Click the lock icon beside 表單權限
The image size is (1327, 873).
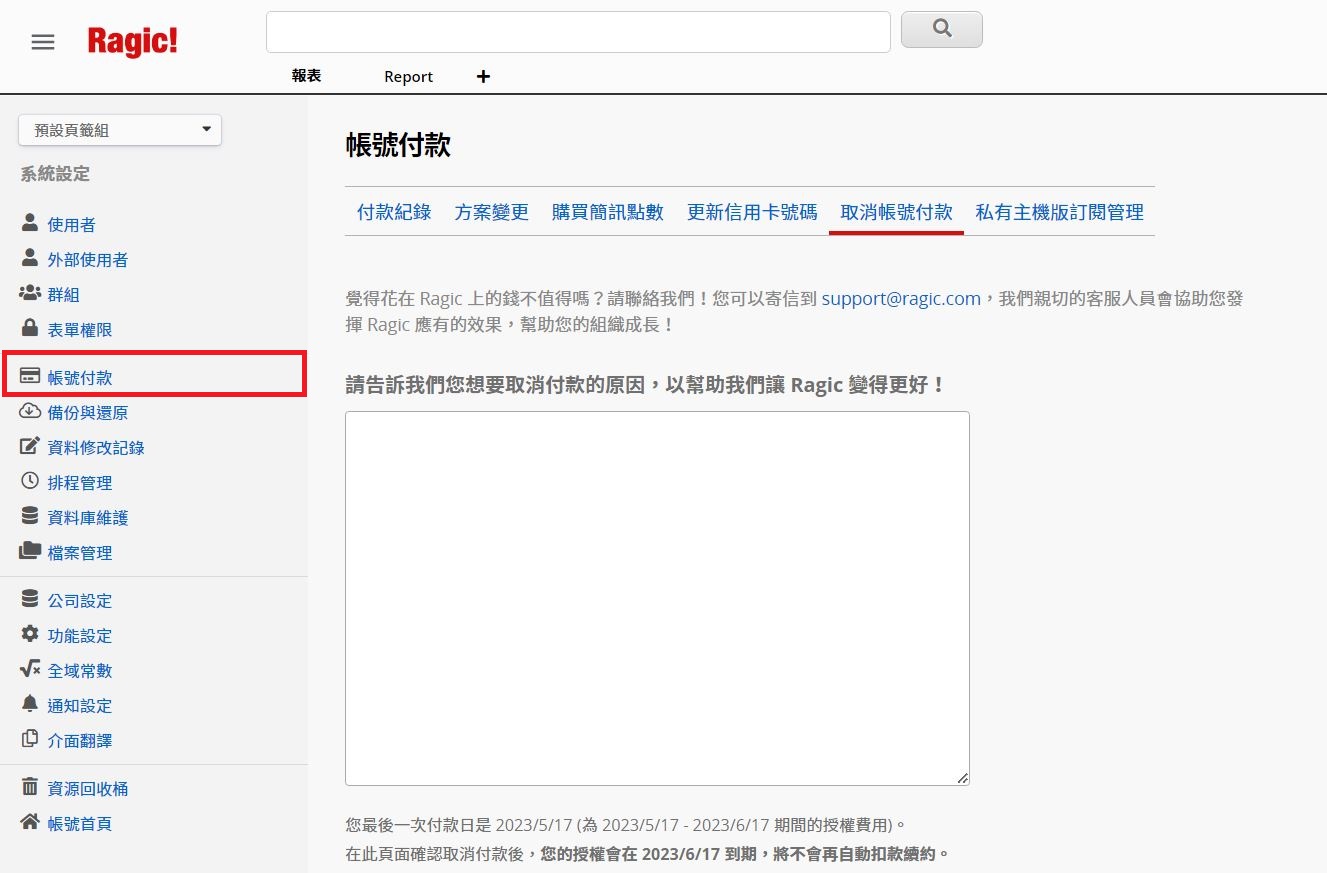coord(30,328)
